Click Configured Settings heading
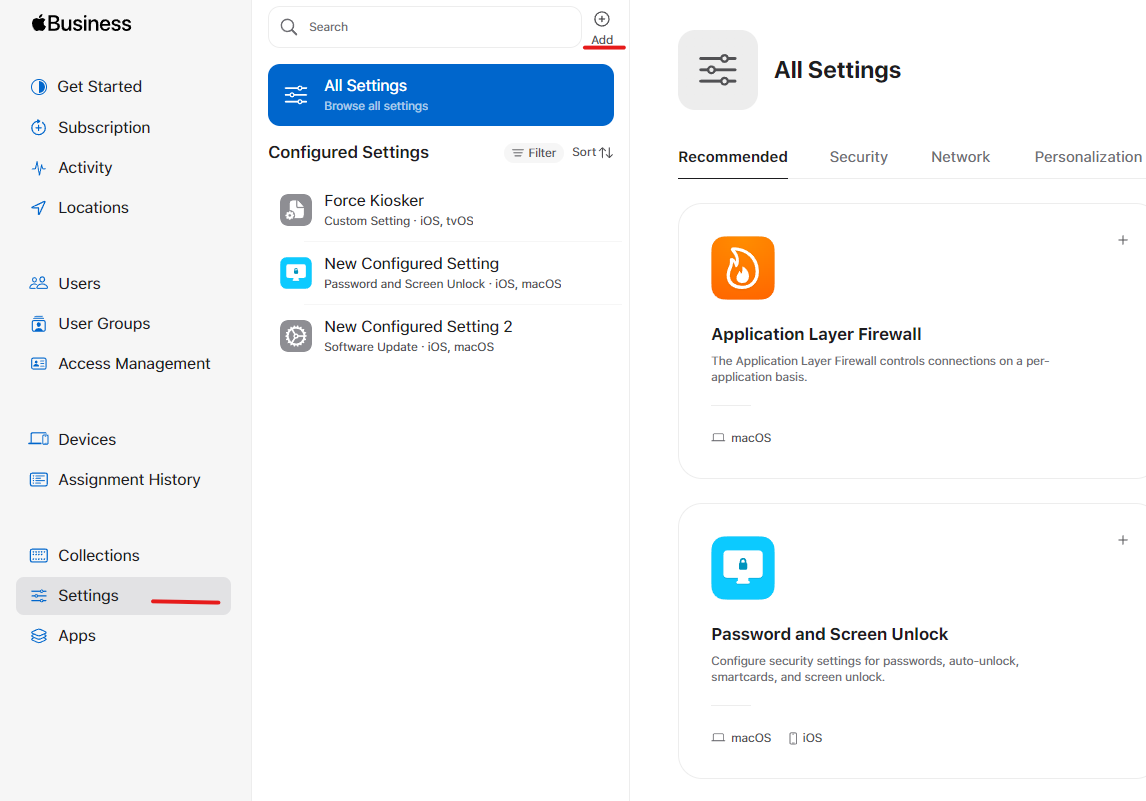1146x801 pixels. point(348,152)
